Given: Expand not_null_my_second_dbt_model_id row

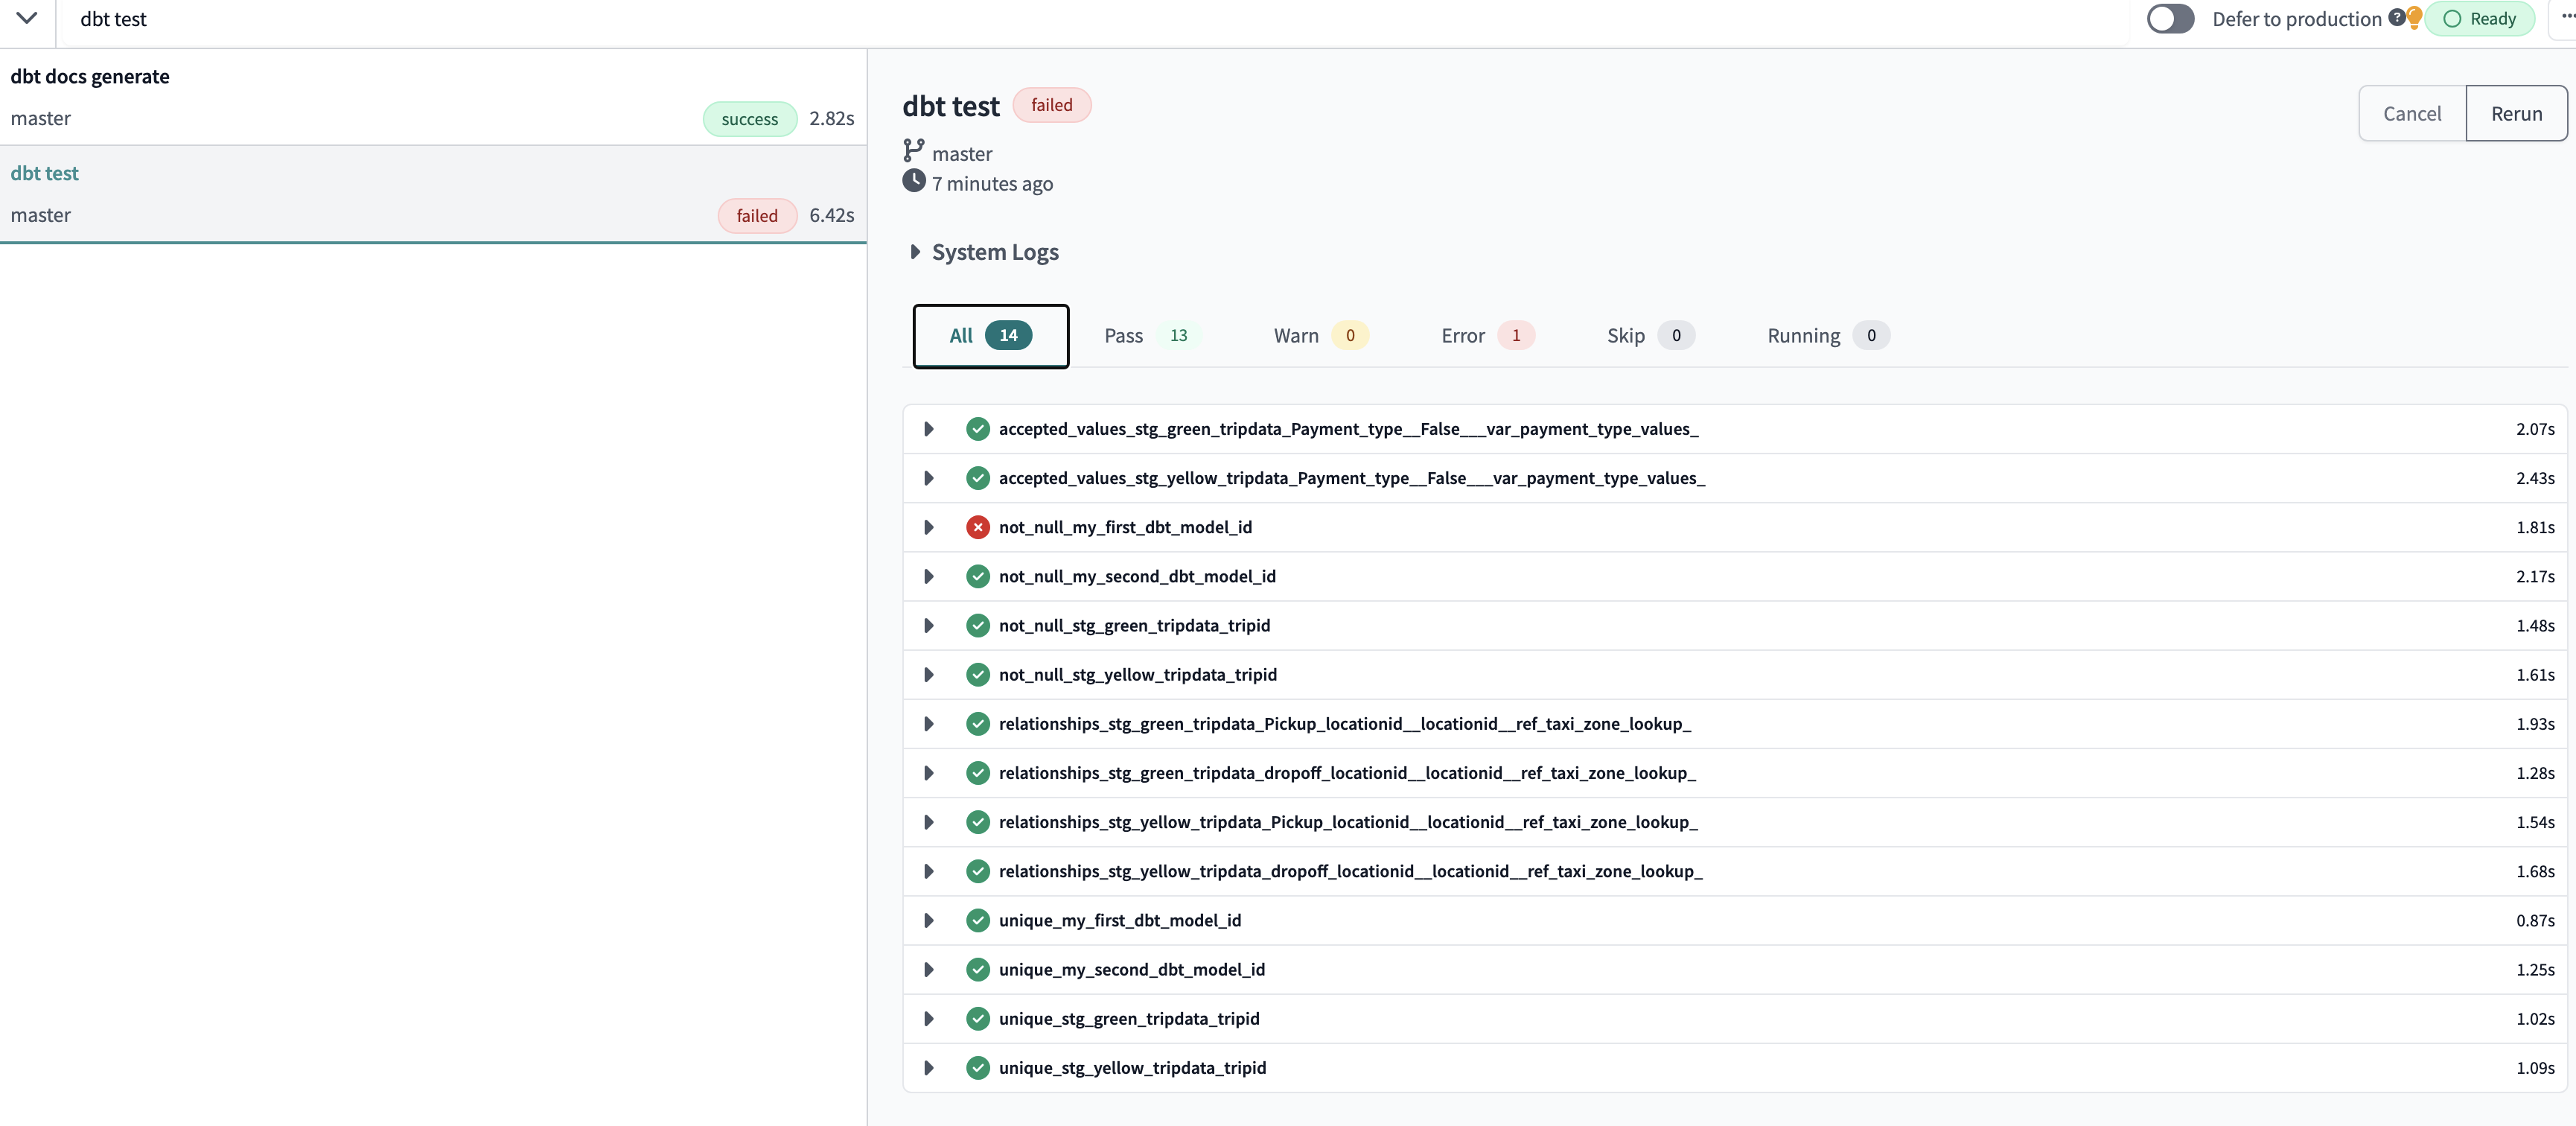Looking at the screenshot, I should pos(929,576).
